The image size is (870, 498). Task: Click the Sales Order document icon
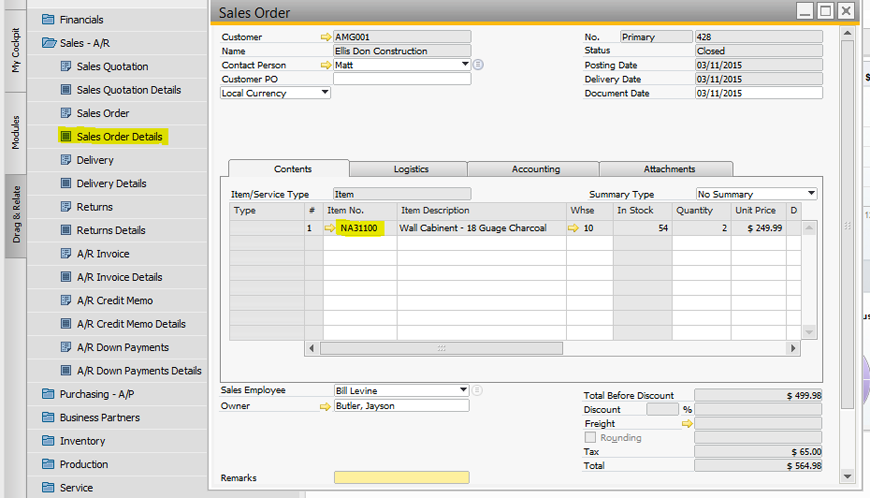[x=65, y=113]
